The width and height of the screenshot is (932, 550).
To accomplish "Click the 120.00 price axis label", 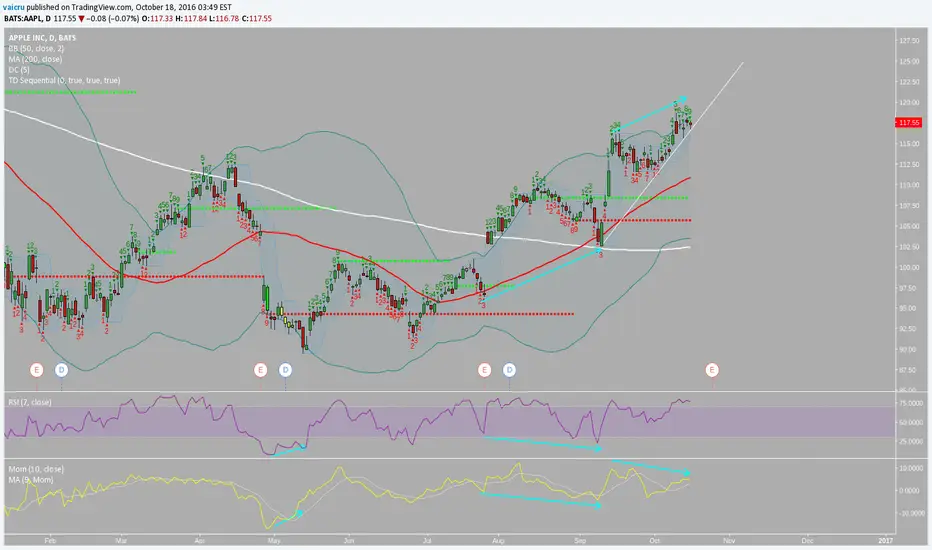I will click(x=909, y=102).
